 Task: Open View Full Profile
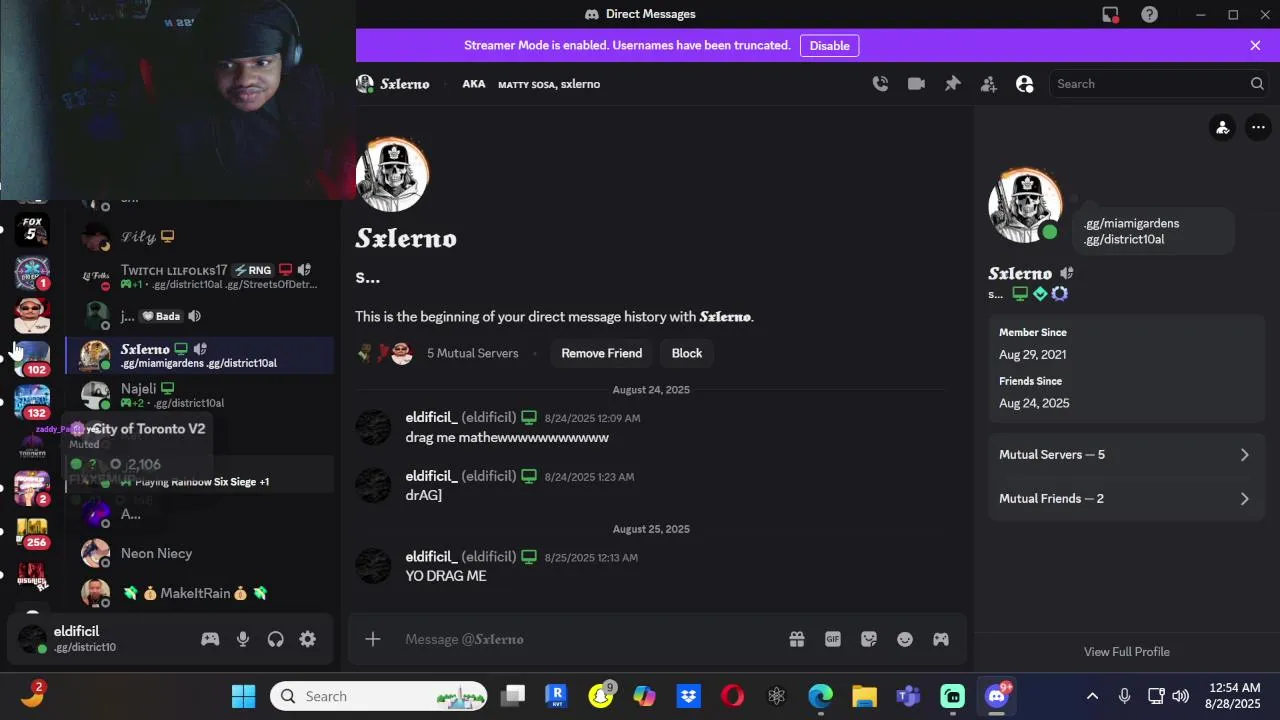(x=1126, y=652)
